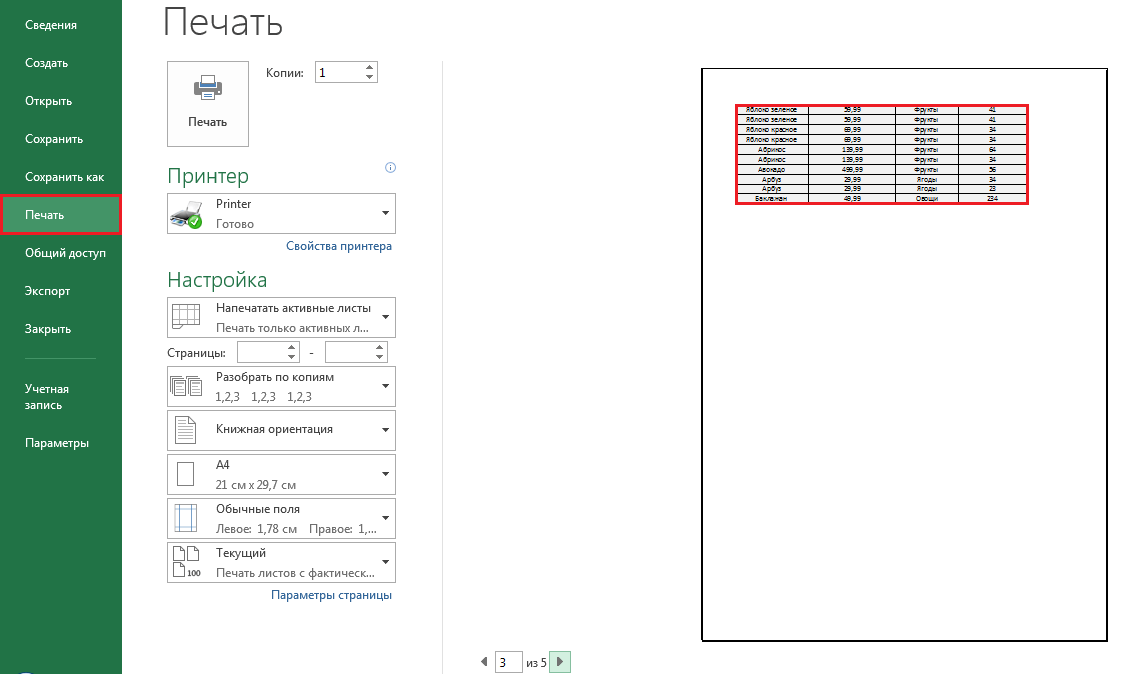Select Экспорт in the sidebar menu
This screenshot has height=674, width=1147.
click(x=48, y=291)
